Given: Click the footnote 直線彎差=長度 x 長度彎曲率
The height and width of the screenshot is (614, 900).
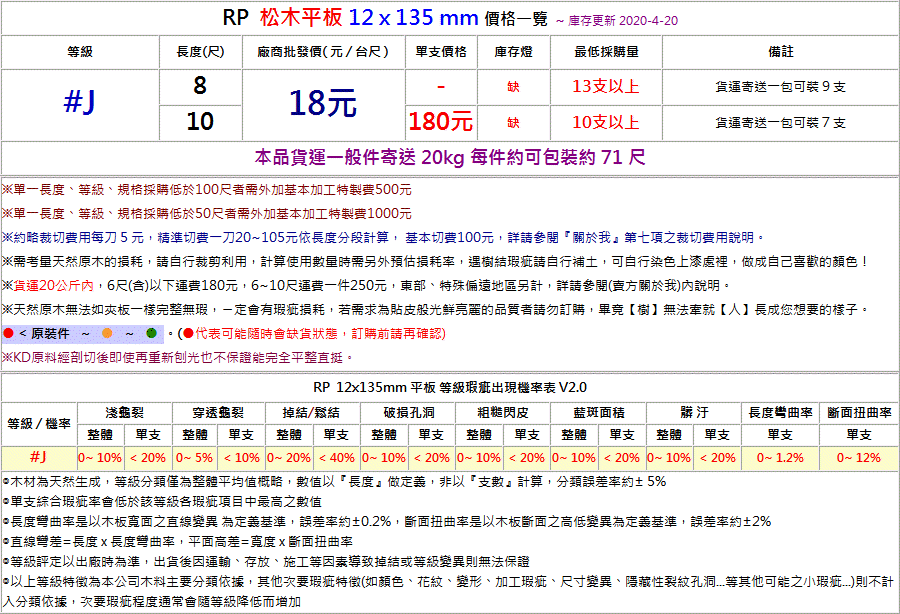Looking at the screenshot, I should [178, 542].
